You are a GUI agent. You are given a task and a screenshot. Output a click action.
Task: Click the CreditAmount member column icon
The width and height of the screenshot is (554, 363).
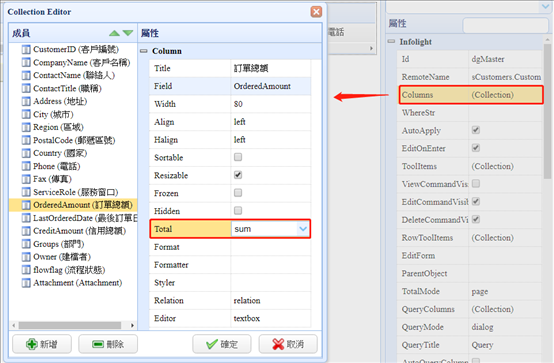pyautogui.click(x=26, y=231)
